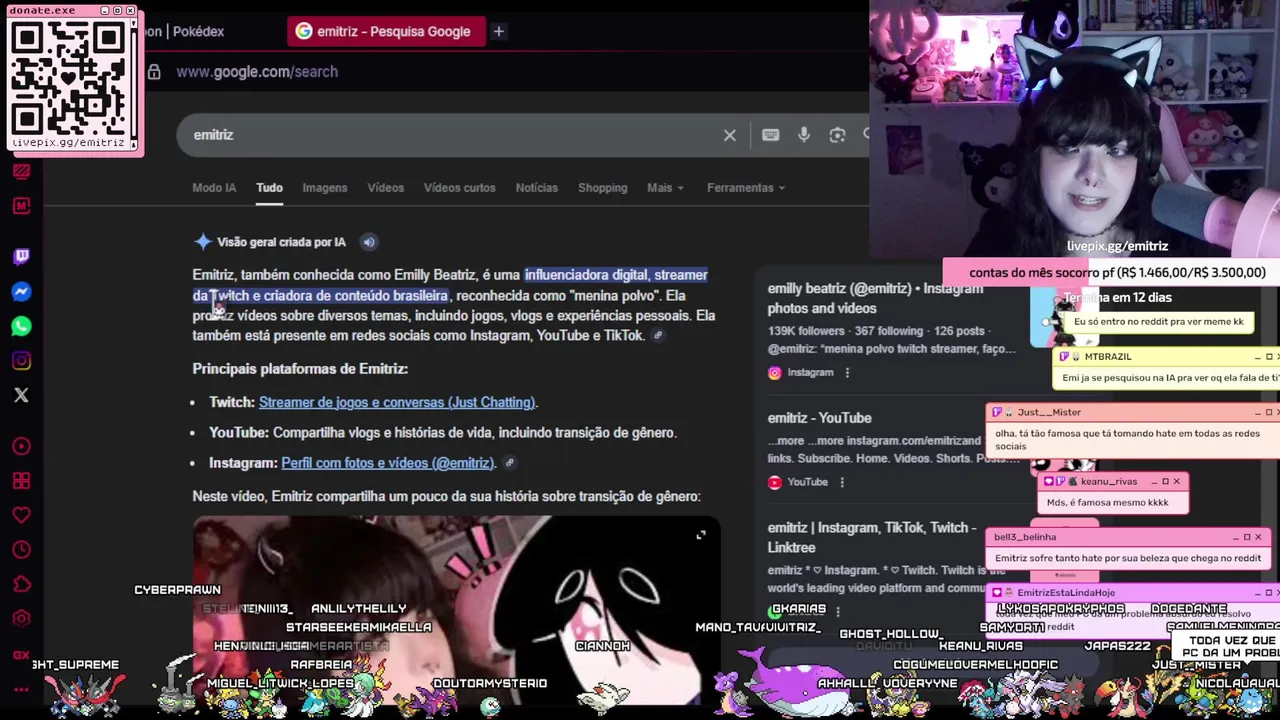This screenshot has width=1280, height=720.
Task: Switch to the Pokédex browser tab
Action: [x=187, y=31]
